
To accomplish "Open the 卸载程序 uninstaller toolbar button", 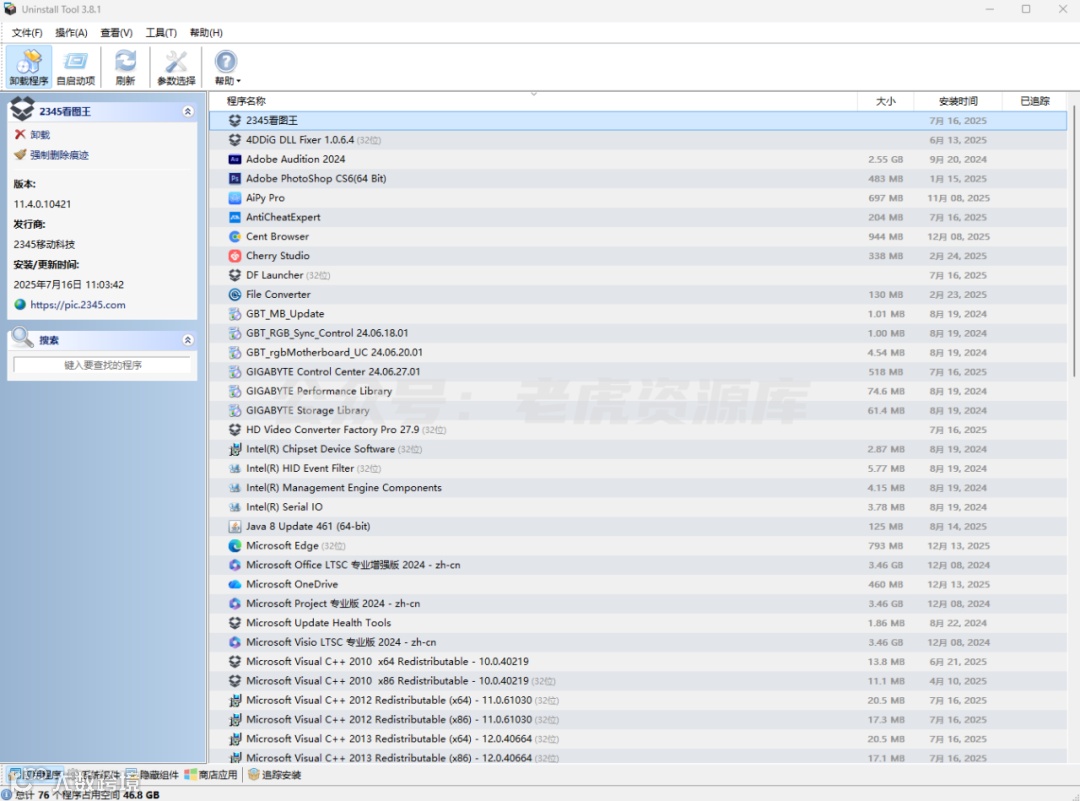I will (29, 67).
